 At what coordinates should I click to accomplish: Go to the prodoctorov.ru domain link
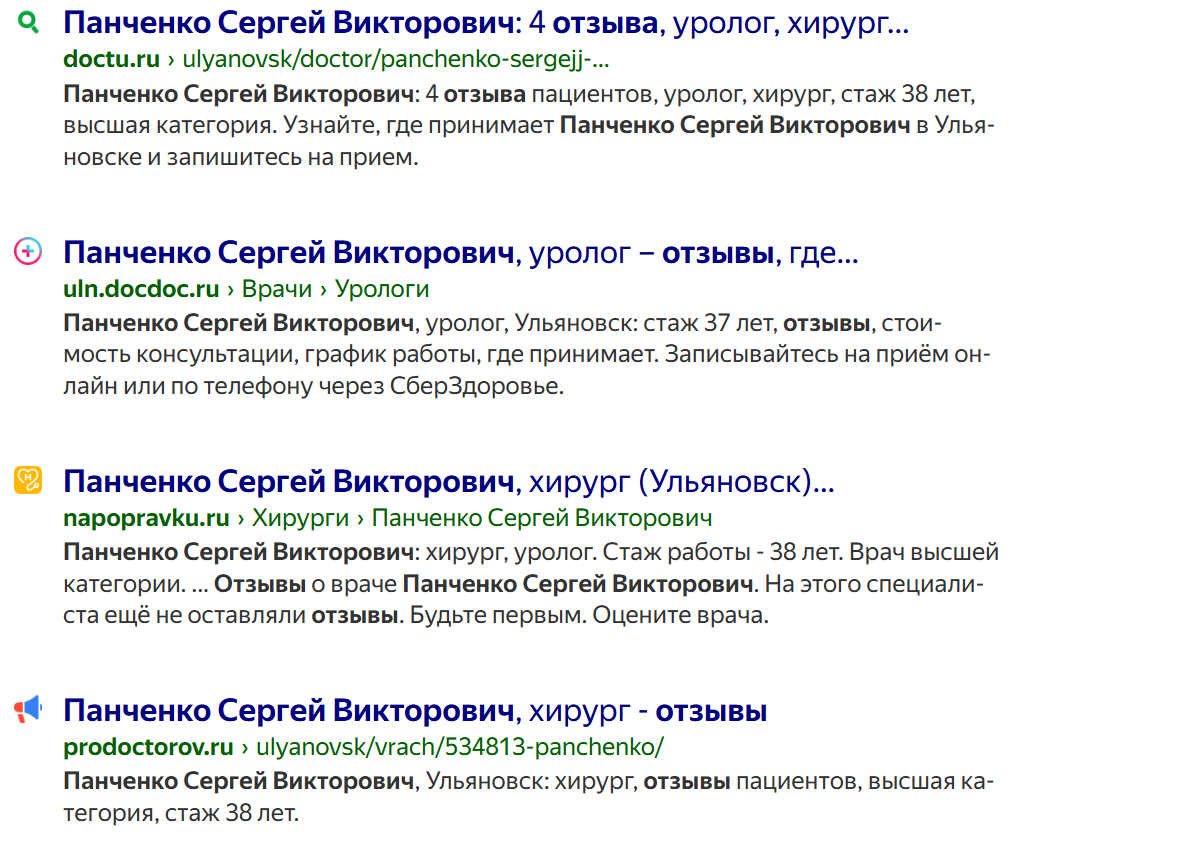pos(148,747)
